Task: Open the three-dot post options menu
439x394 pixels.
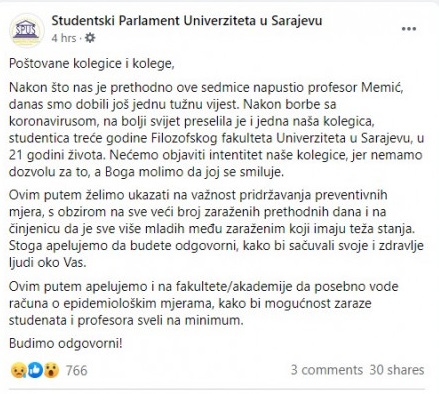Action: coord(409,29)
